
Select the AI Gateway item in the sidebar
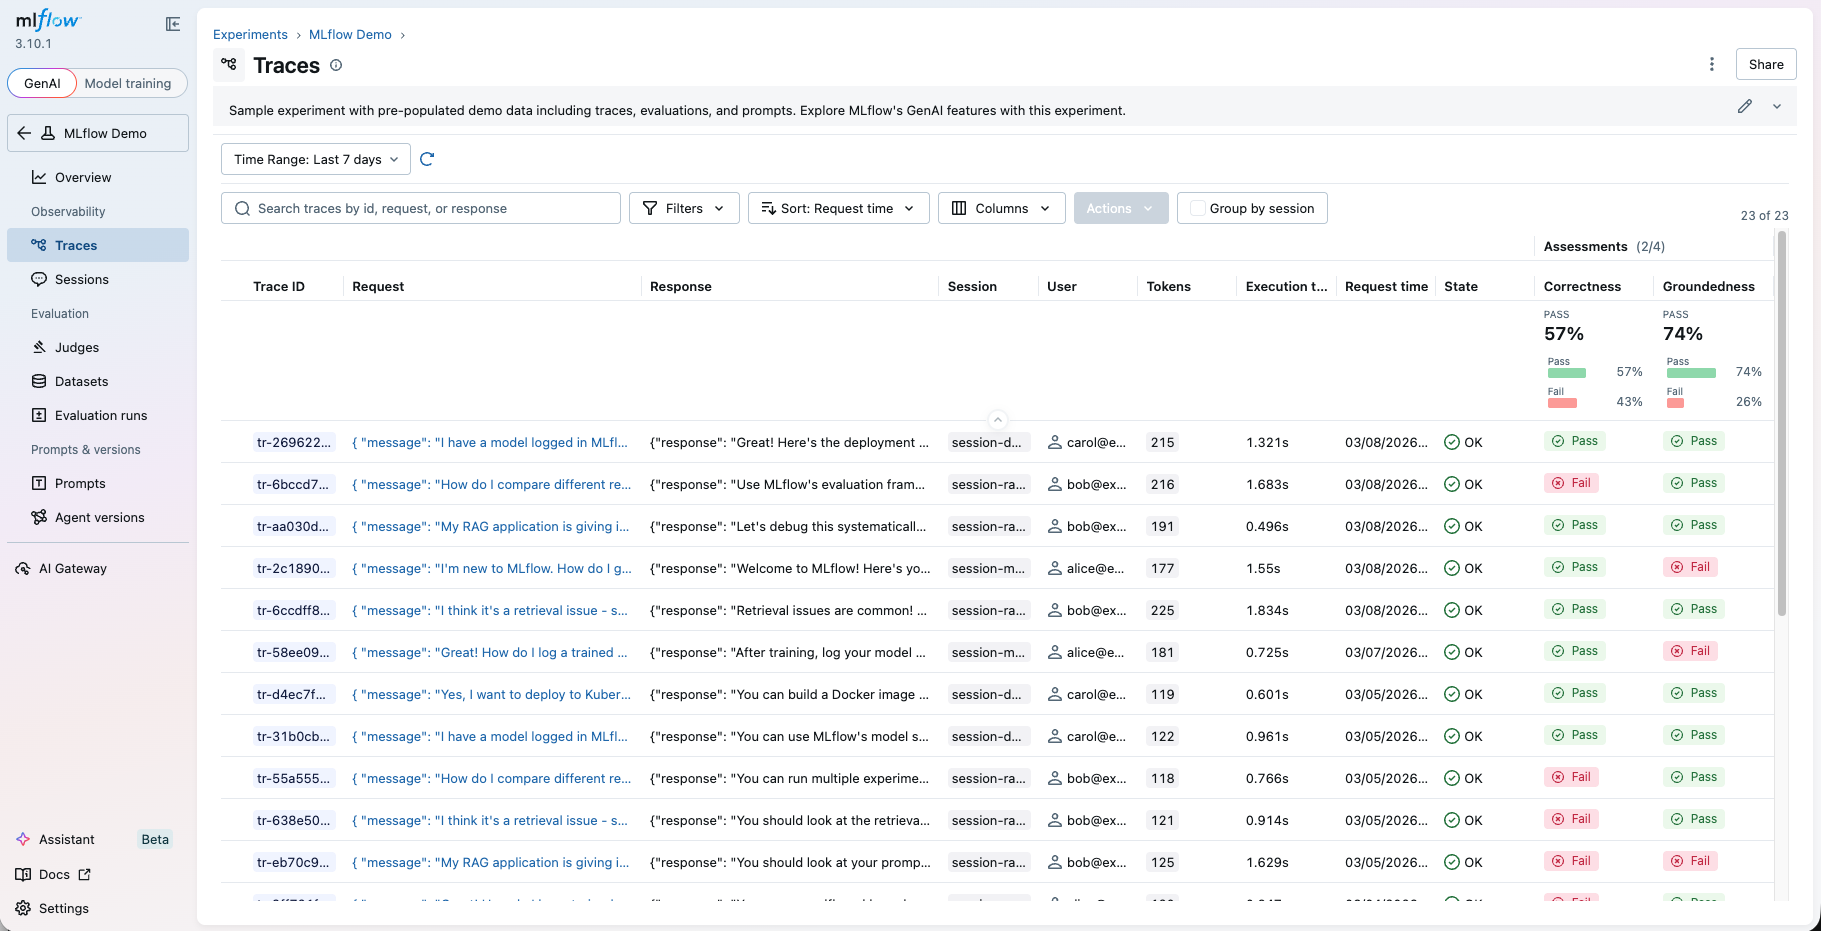click(x=72, y=568)
